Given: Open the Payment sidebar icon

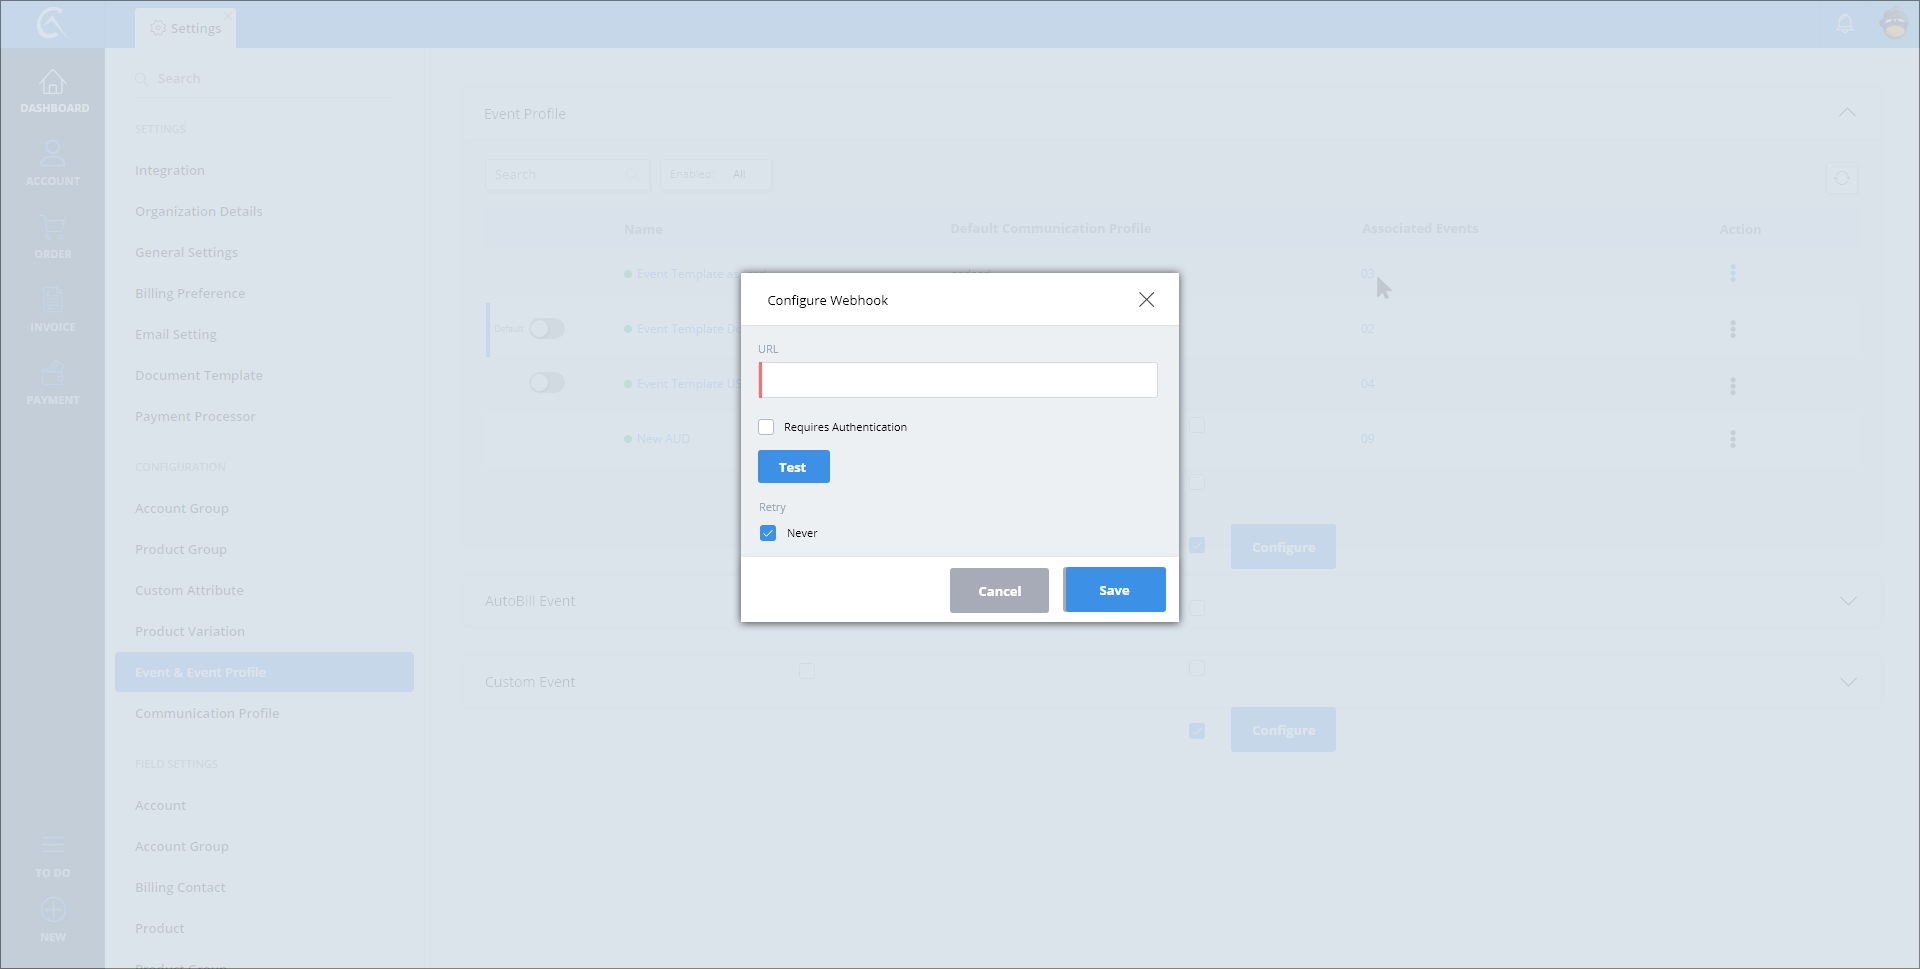Looking at the screenshot, I should tap(53, 374).
